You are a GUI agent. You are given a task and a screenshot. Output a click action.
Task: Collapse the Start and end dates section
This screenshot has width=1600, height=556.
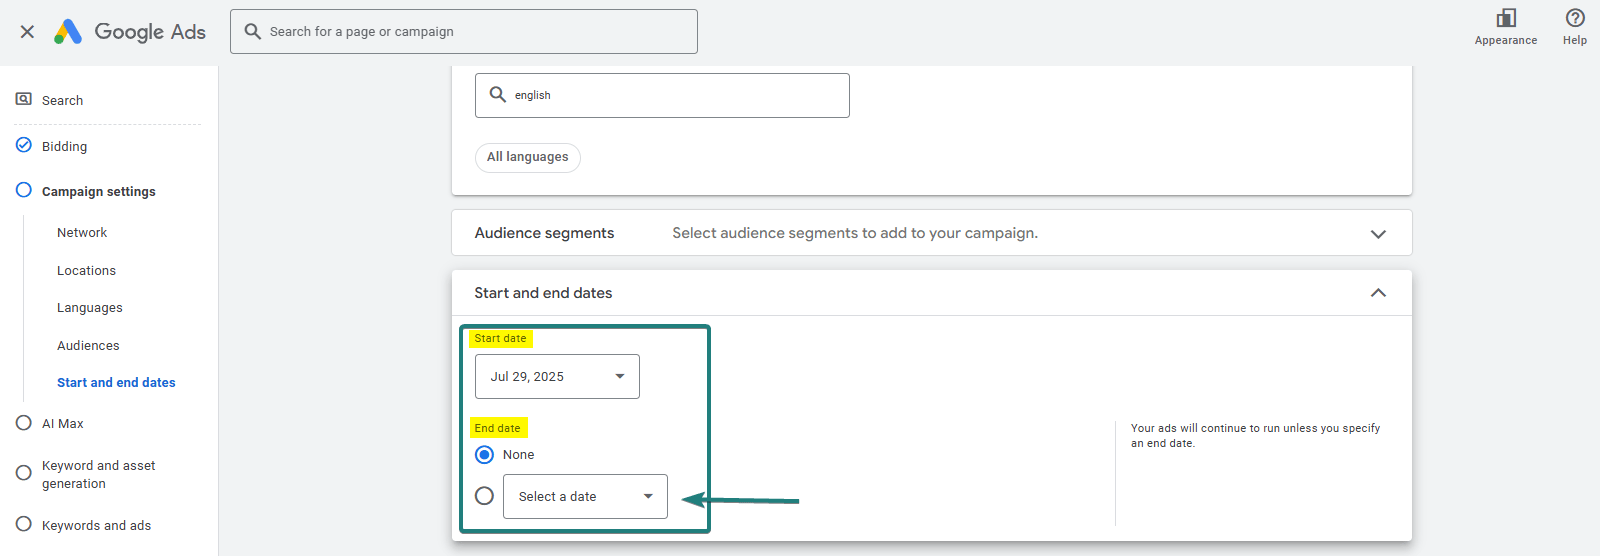point(1377,293)
